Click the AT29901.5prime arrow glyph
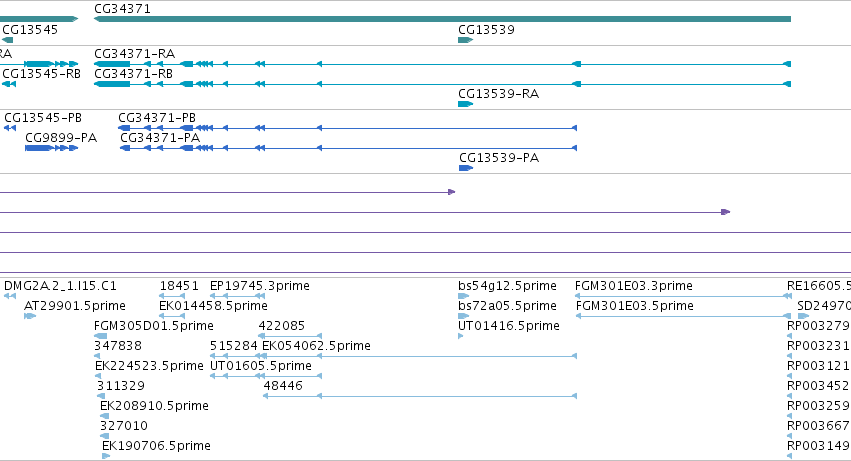 (30, 316)
